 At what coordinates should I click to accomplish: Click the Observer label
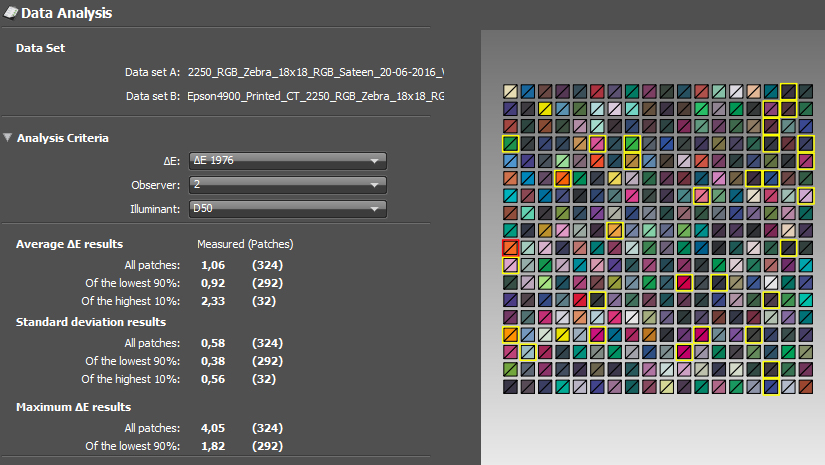156,185
